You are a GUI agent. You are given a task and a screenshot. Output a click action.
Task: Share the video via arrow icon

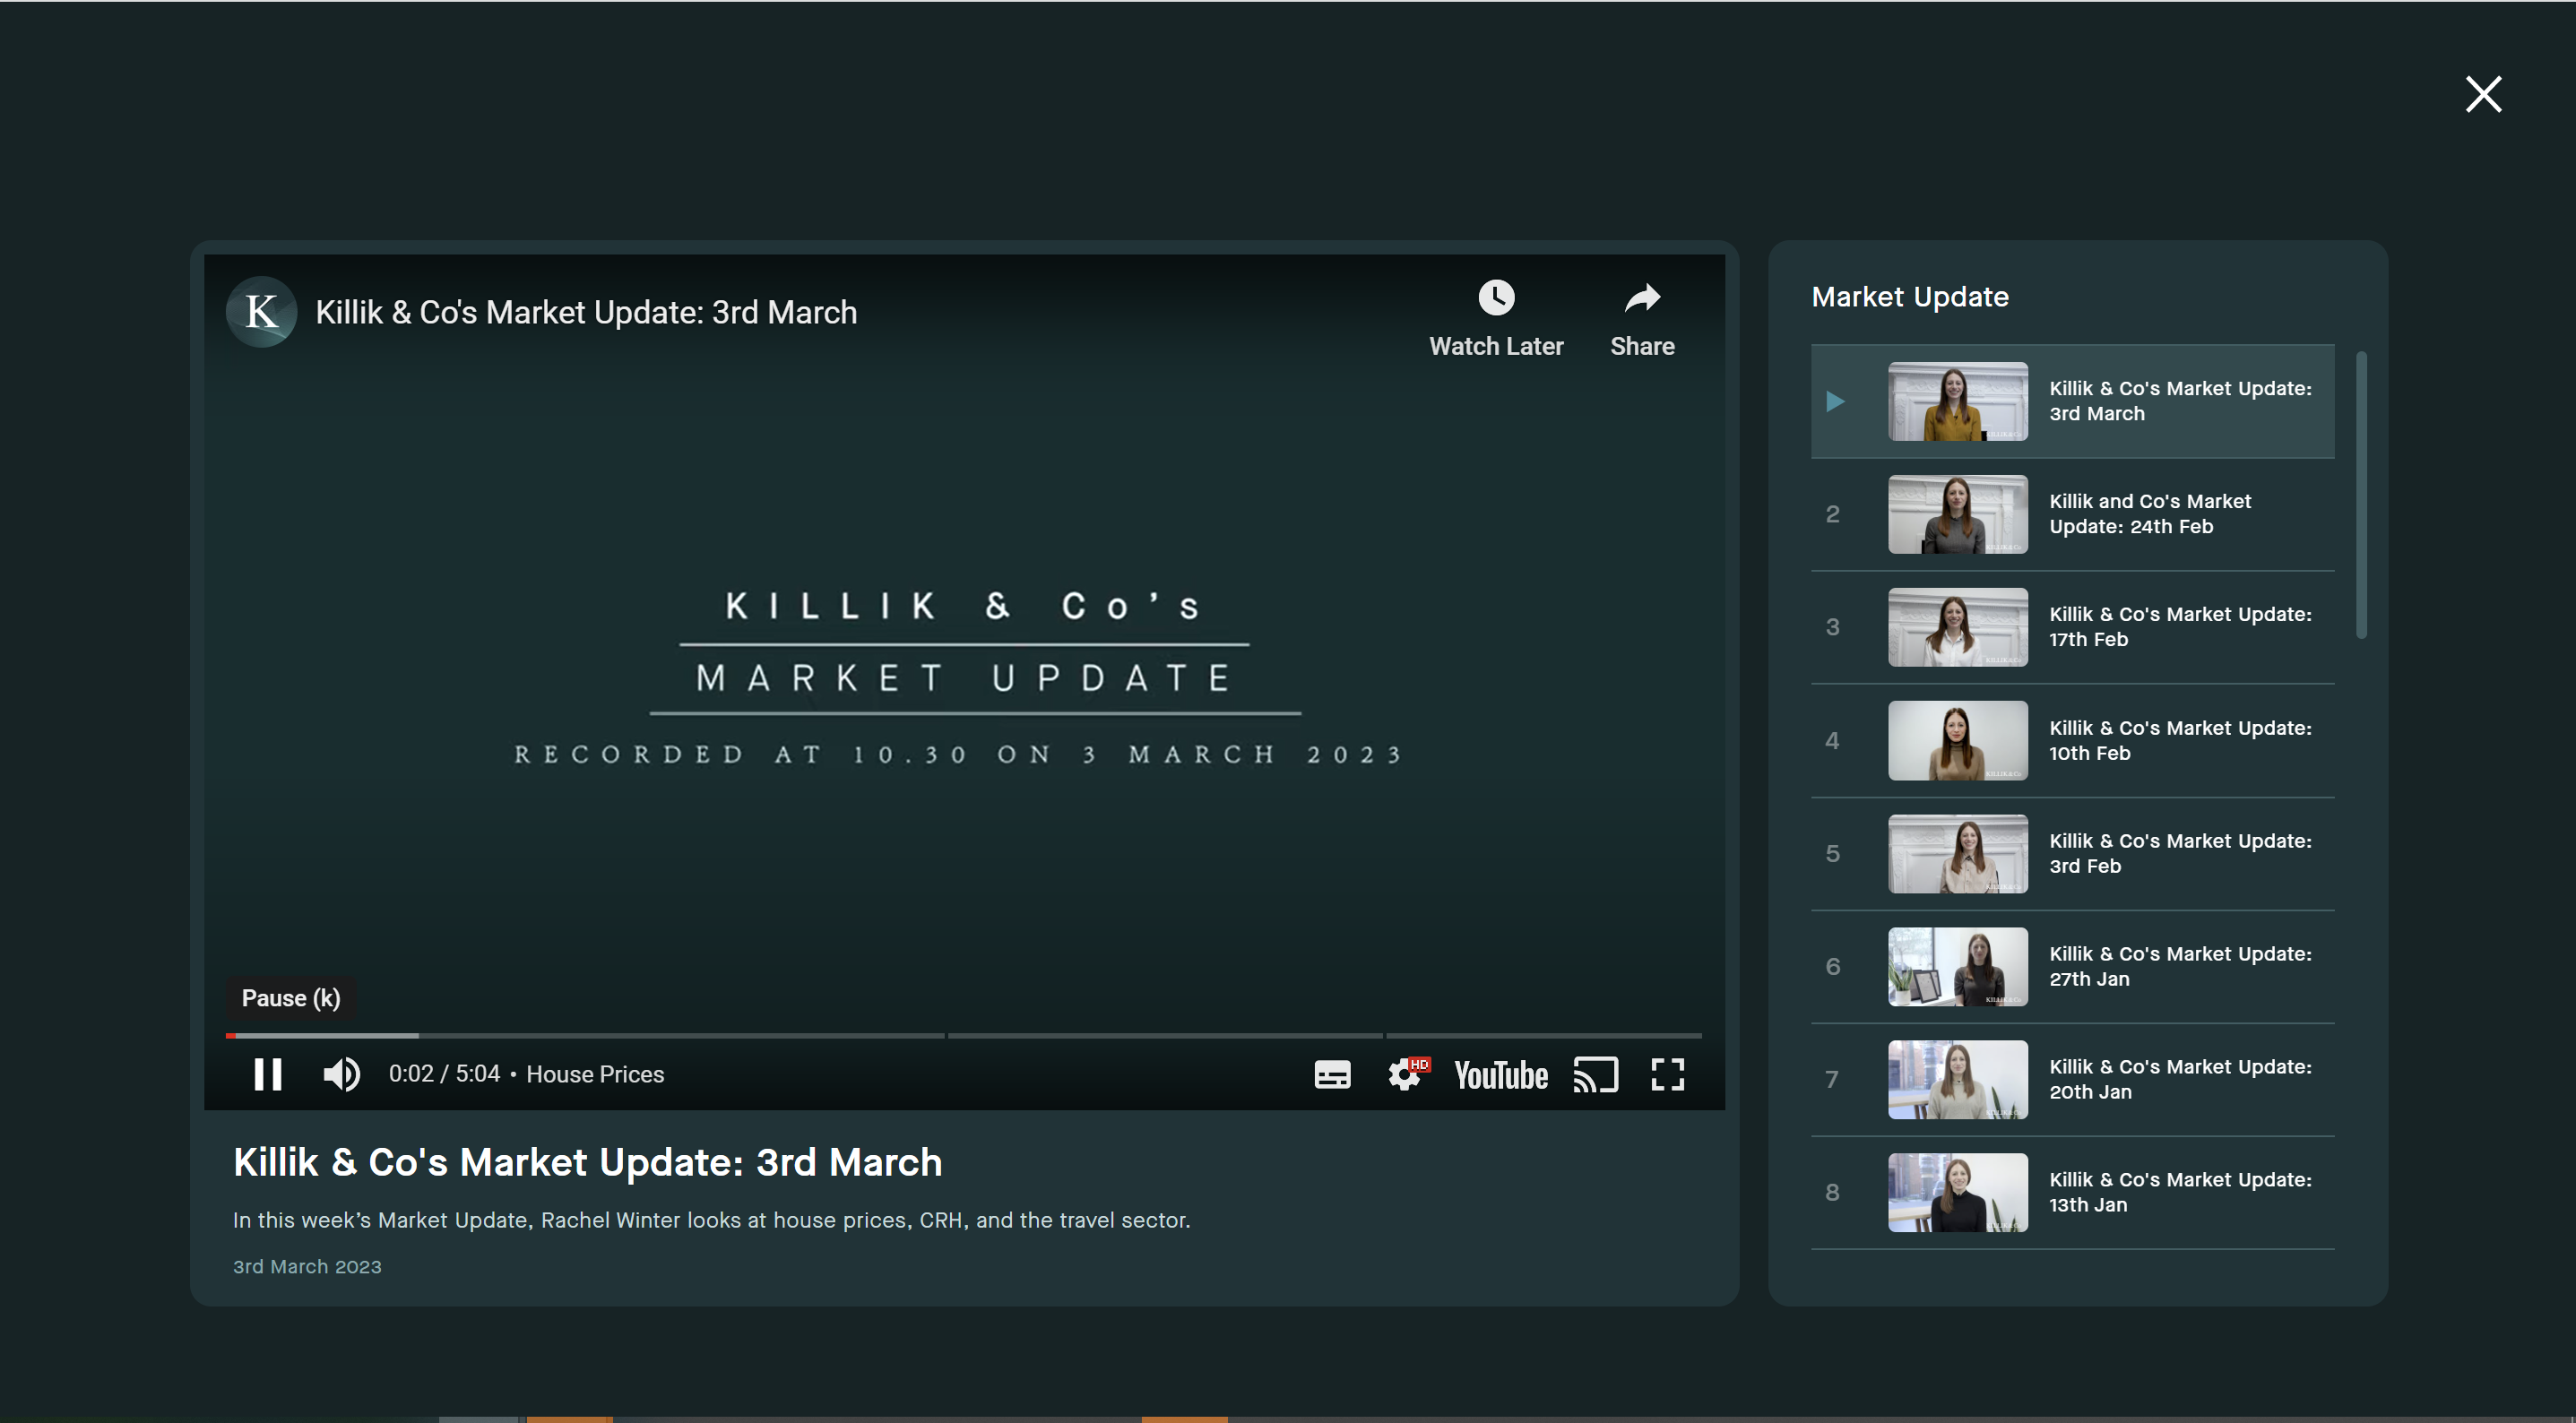point(1641,298)
